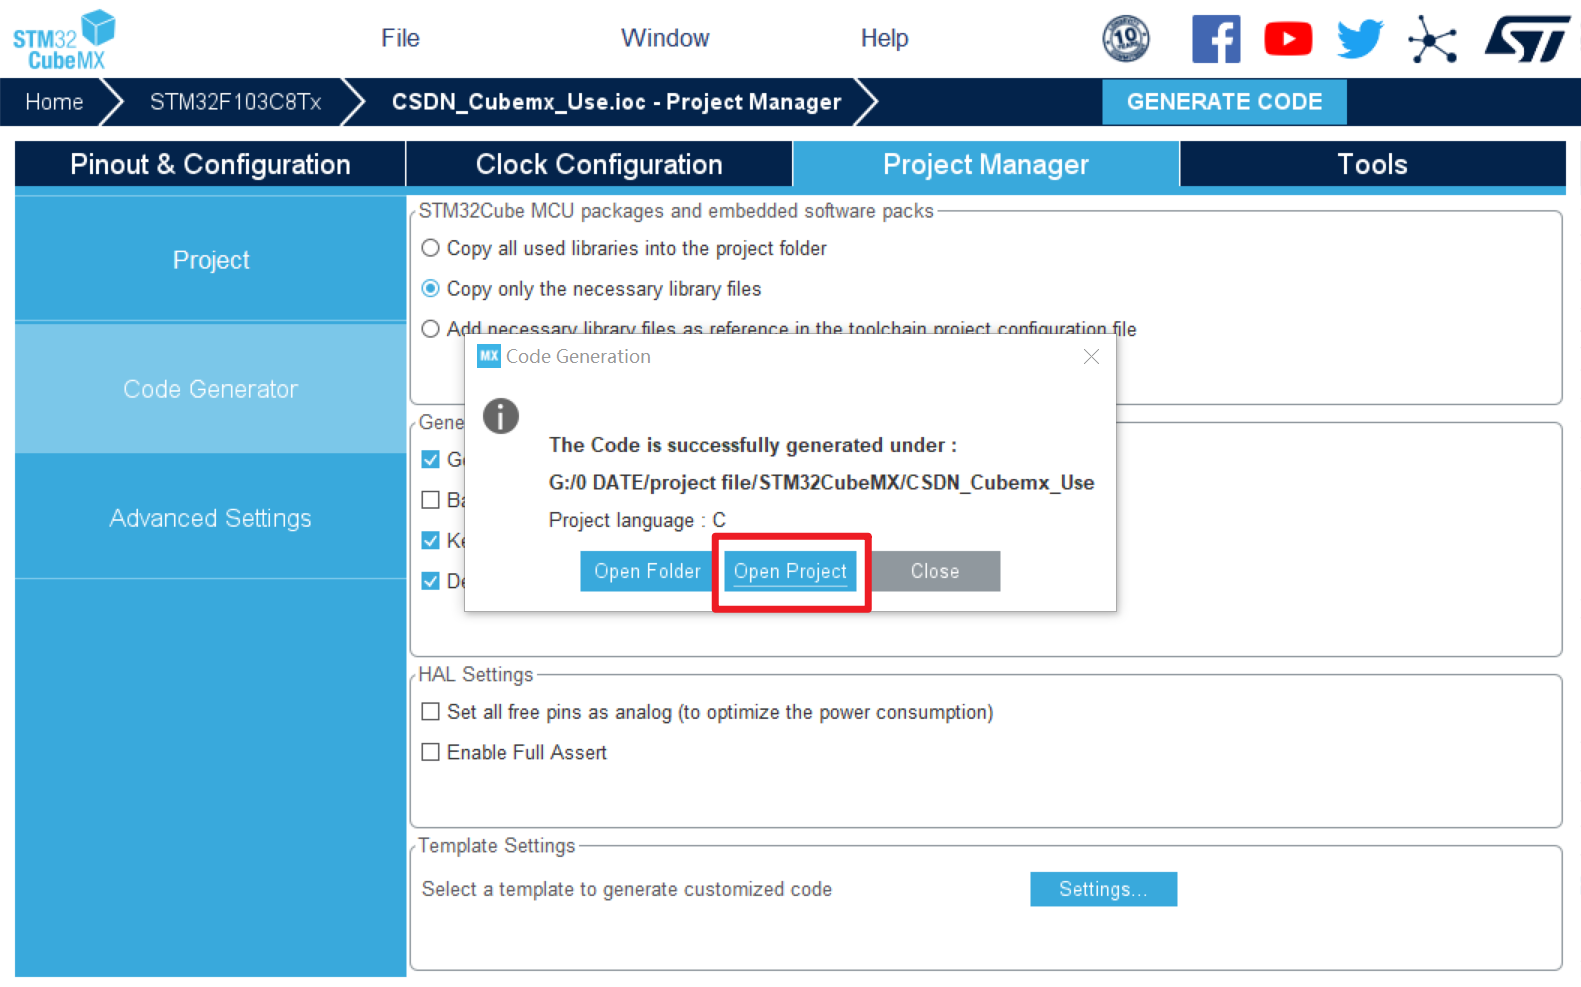Toggle the 'De' checked checkbox
This screenshot has height=987, width=1581.
tap(431, 581)
